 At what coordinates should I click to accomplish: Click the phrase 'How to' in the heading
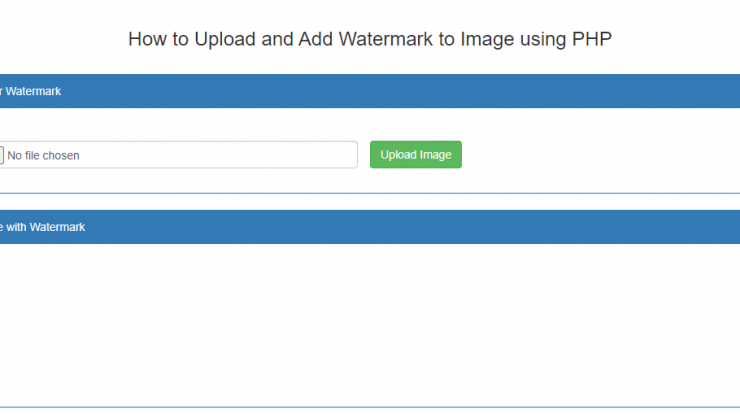tap(159, 39)
